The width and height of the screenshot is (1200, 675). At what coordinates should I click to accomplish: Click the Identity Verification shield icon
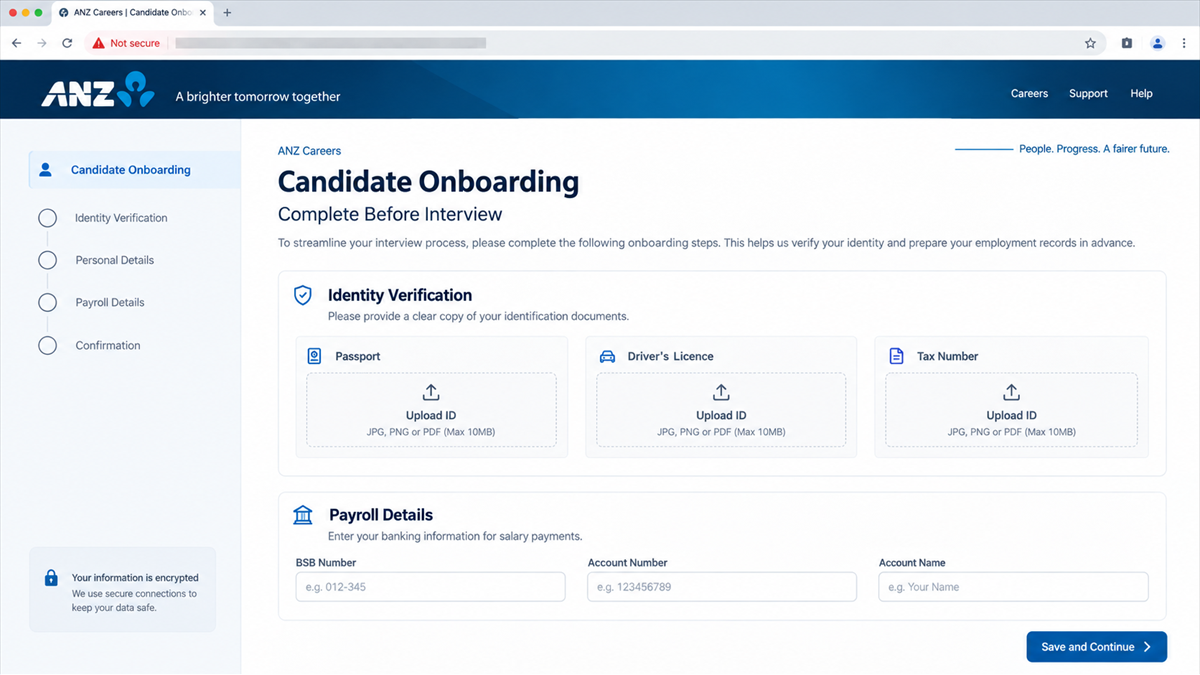tap(302, 295)
